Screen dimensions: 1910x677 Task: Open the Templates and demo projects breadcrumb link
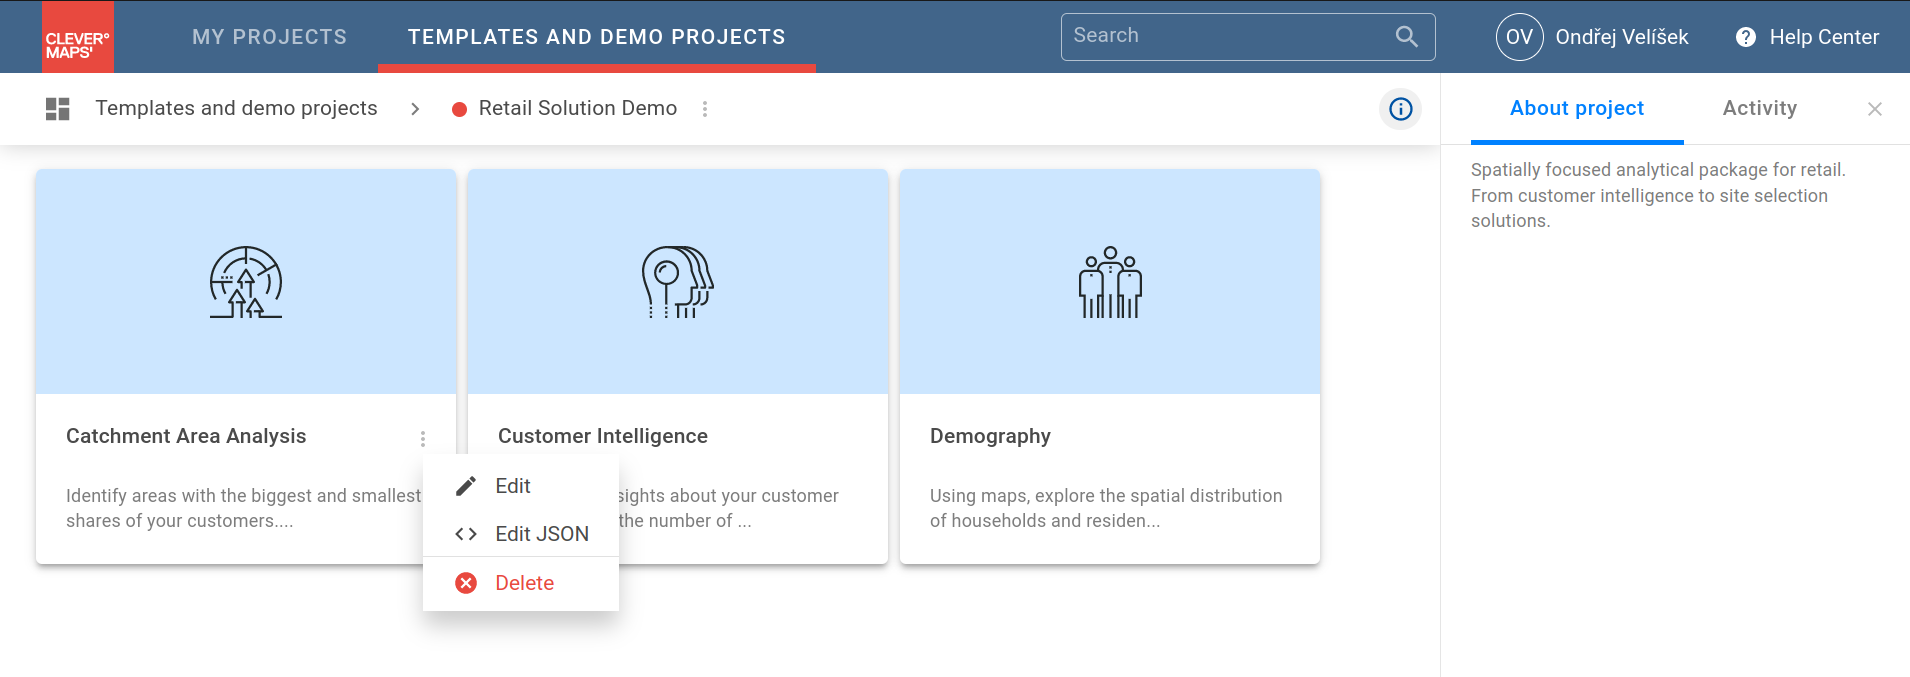[x=236, y=108]
